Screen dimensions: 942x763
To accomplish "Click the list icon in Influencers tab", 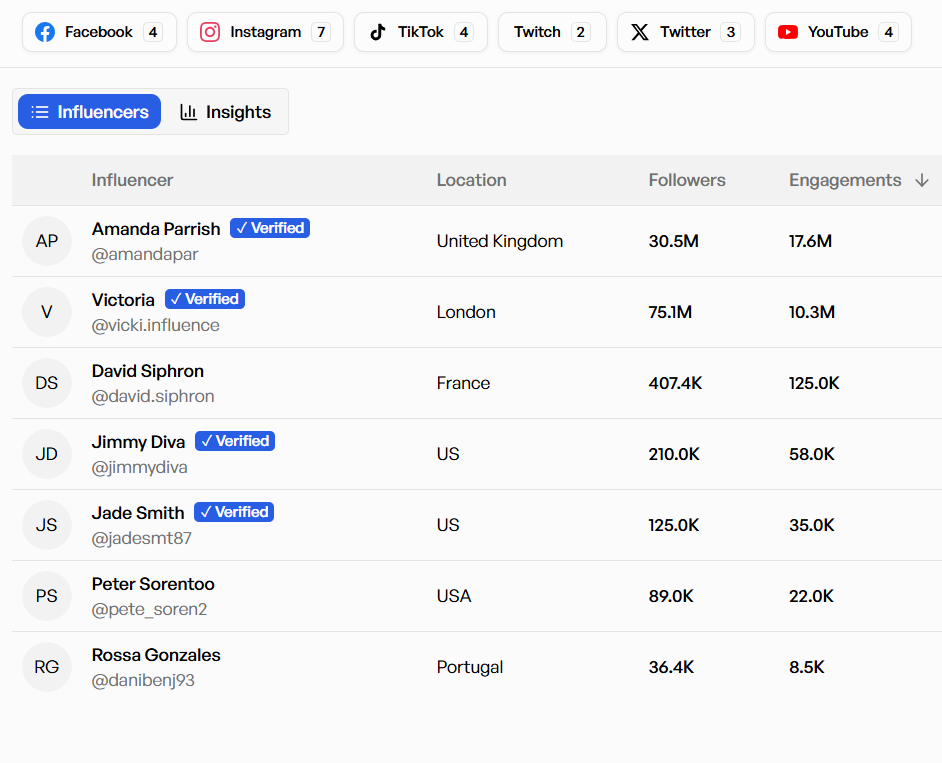I will [40, 112].
